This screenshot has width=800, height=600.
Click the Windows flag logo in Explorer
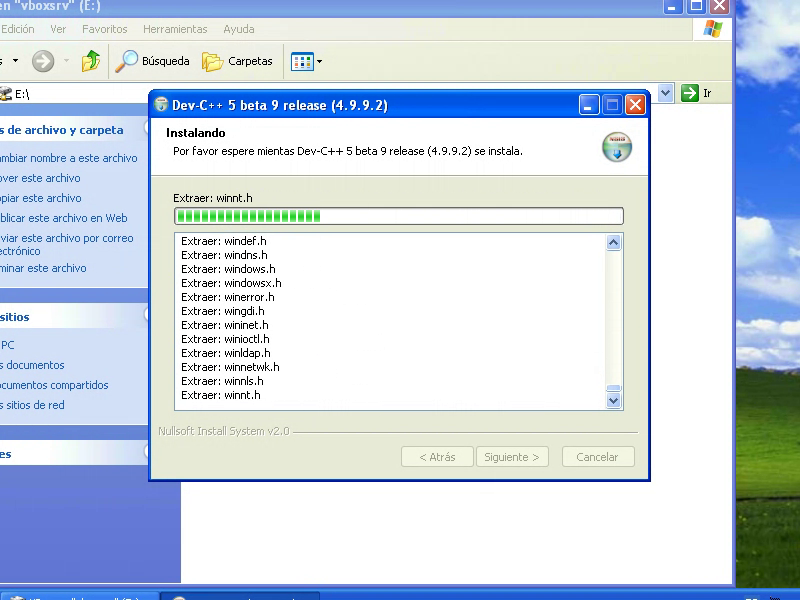[x=712, y=29]
